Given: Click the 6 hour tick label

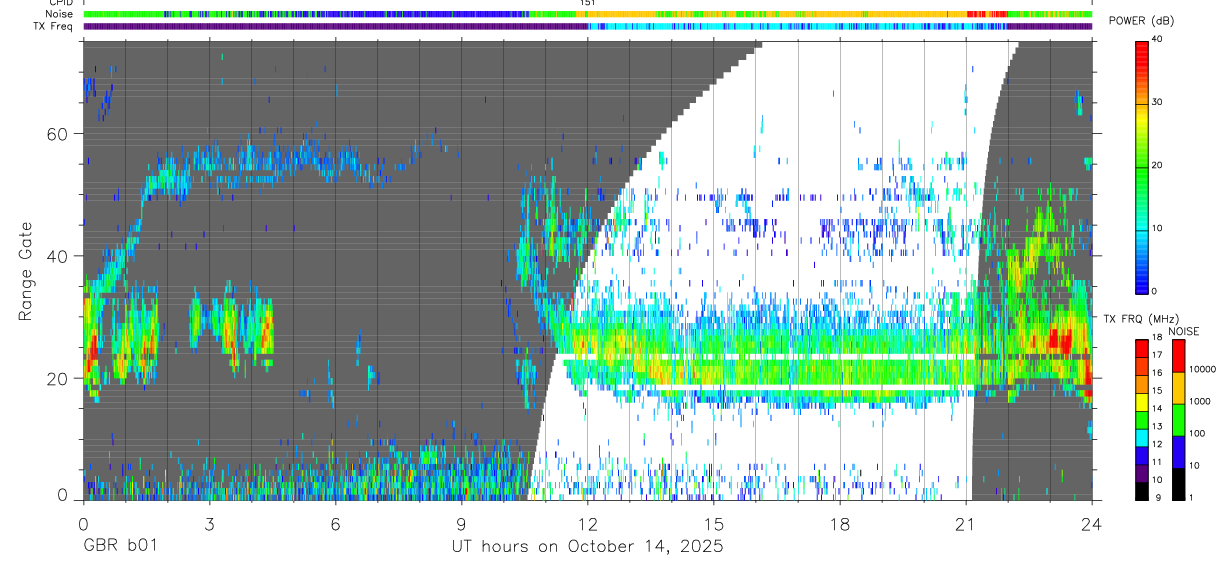Looking at the screenshot, I should [x=336, y=523].
